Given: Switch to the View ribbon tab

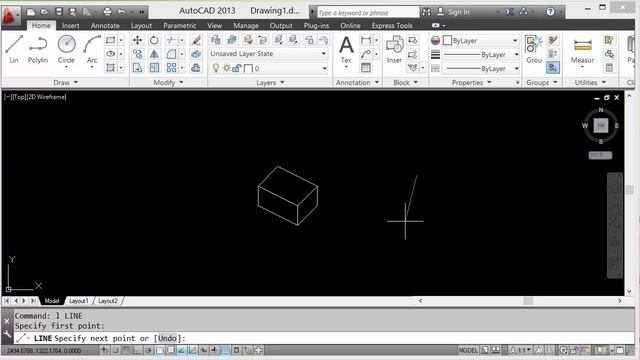Looking at the screenshot, I should [214, 25].
